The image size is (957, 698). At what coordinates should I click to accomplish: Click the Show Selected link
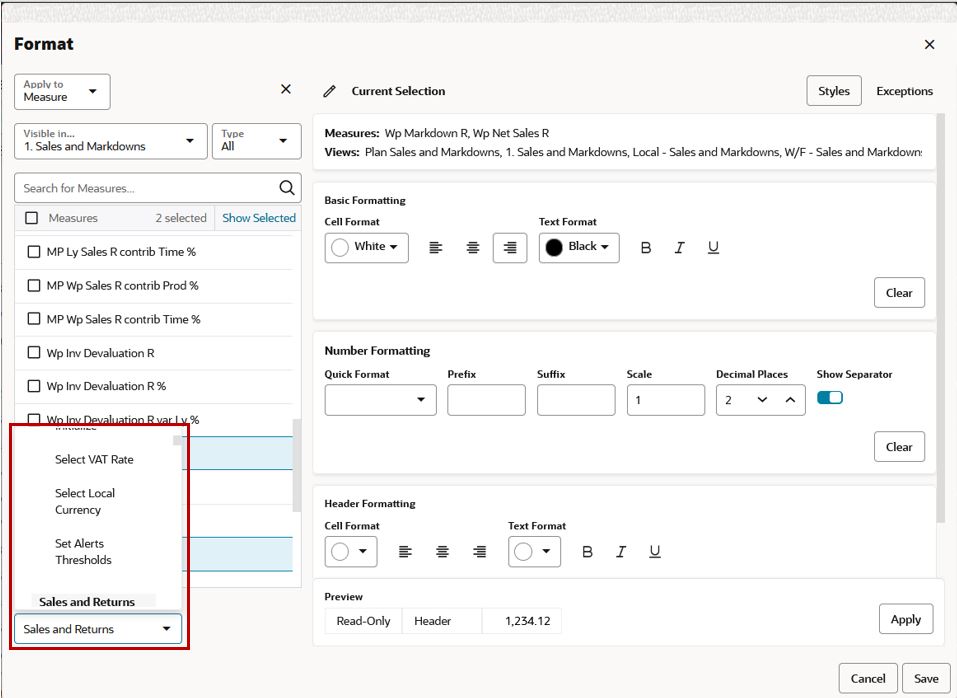pyautogui.click(x=259, y=218)
